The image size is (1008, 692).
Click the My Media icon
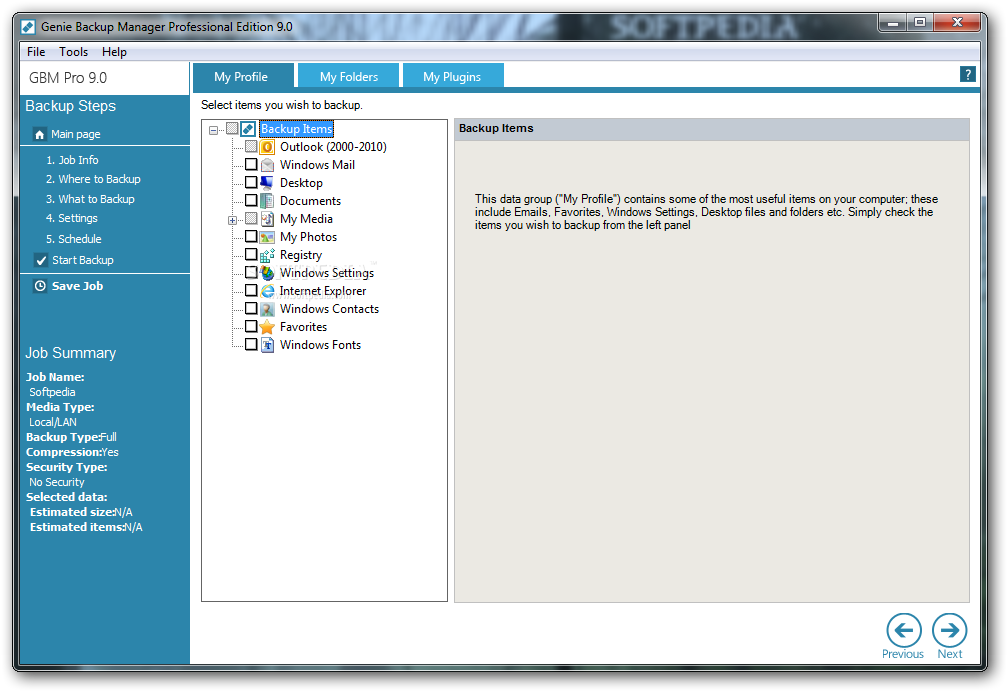pos(267,219)
